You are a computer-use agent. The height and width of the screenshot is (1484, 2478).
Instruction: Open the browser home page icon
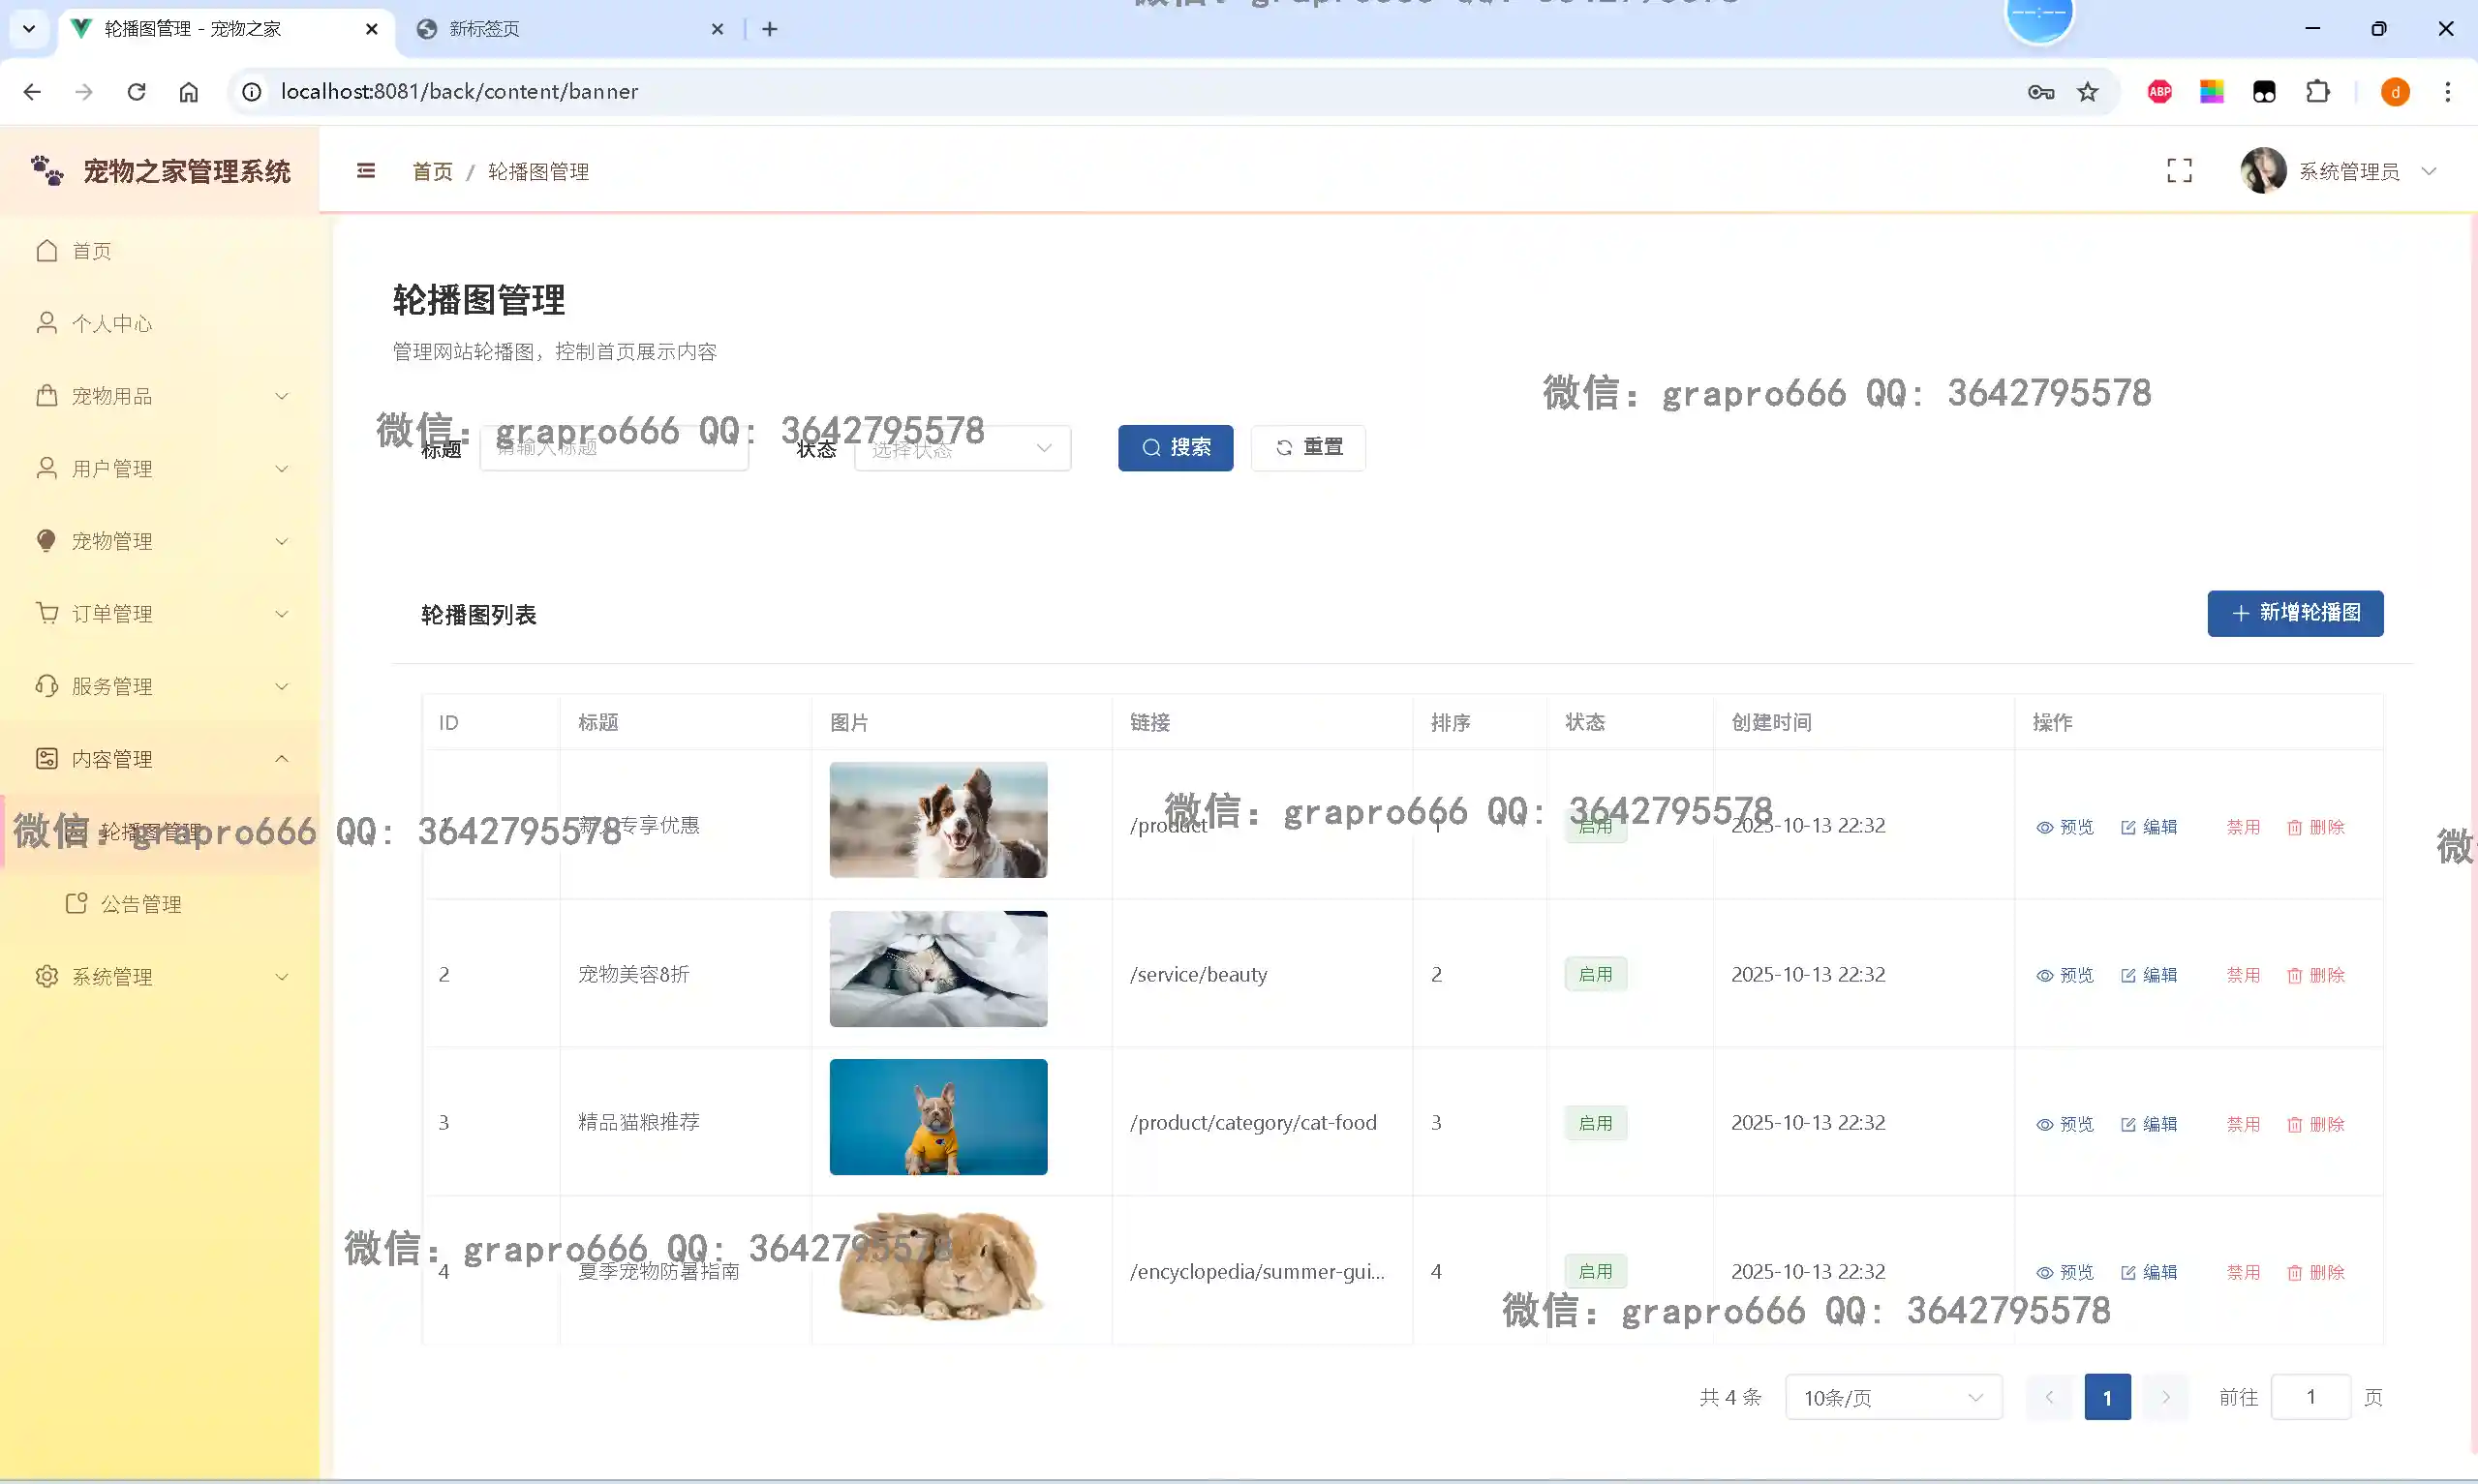[x=189, y=92]
